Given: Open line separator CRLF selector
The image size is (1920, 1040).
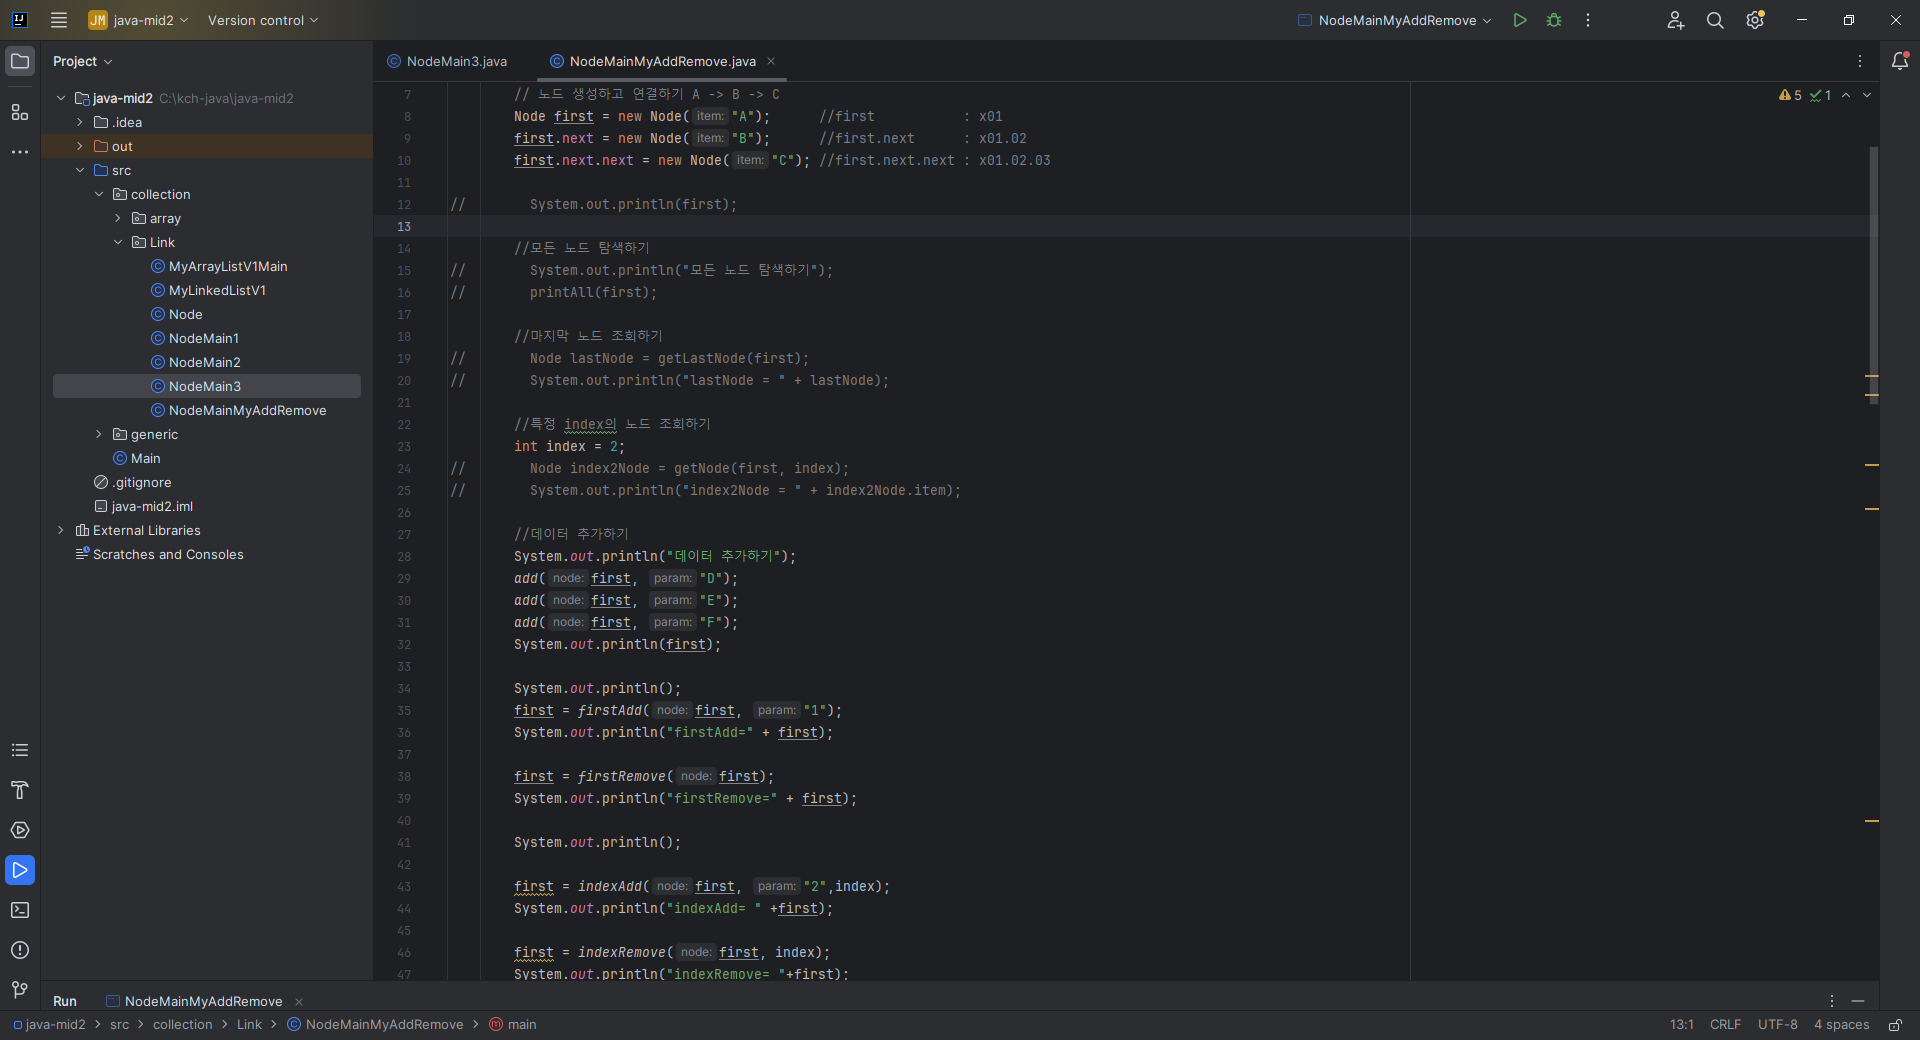Looking at the screenshot, I should [x=1725, y=1025].
